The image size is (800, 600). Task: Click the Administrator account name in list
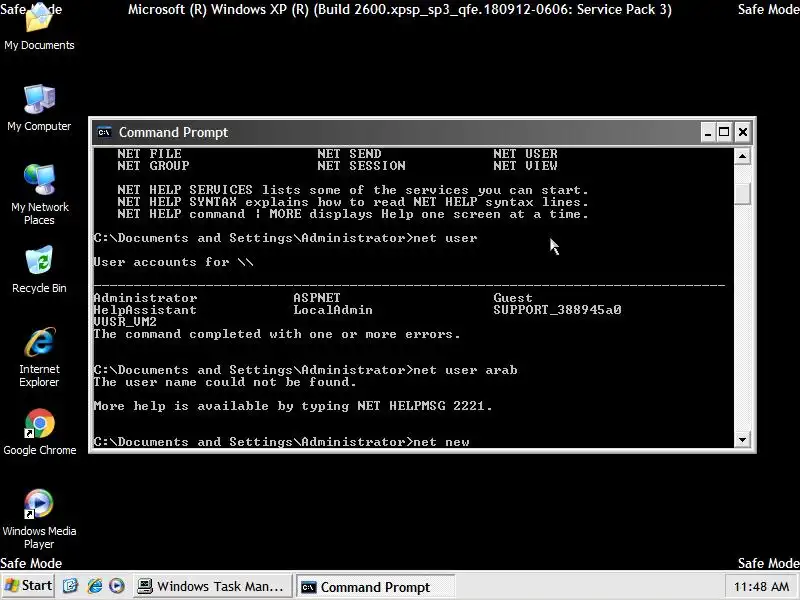click(x=145, y=298)
